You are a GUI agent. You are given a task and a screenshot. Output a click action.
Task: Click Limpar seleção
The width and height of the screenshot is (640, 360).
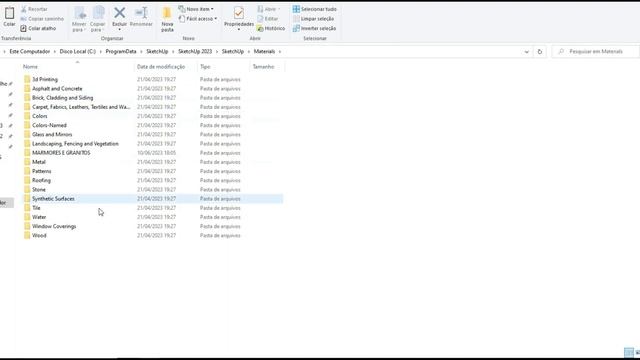coord(313,19)
